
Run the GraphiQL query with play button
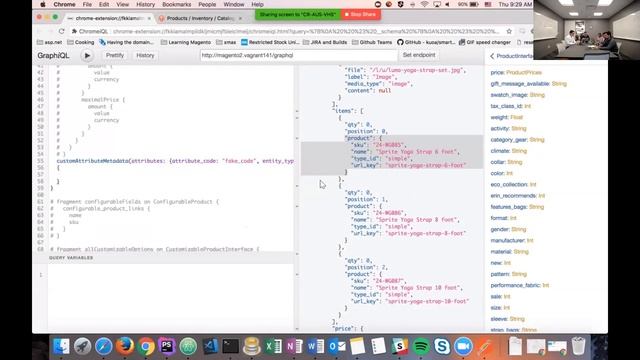click(87, 56)
